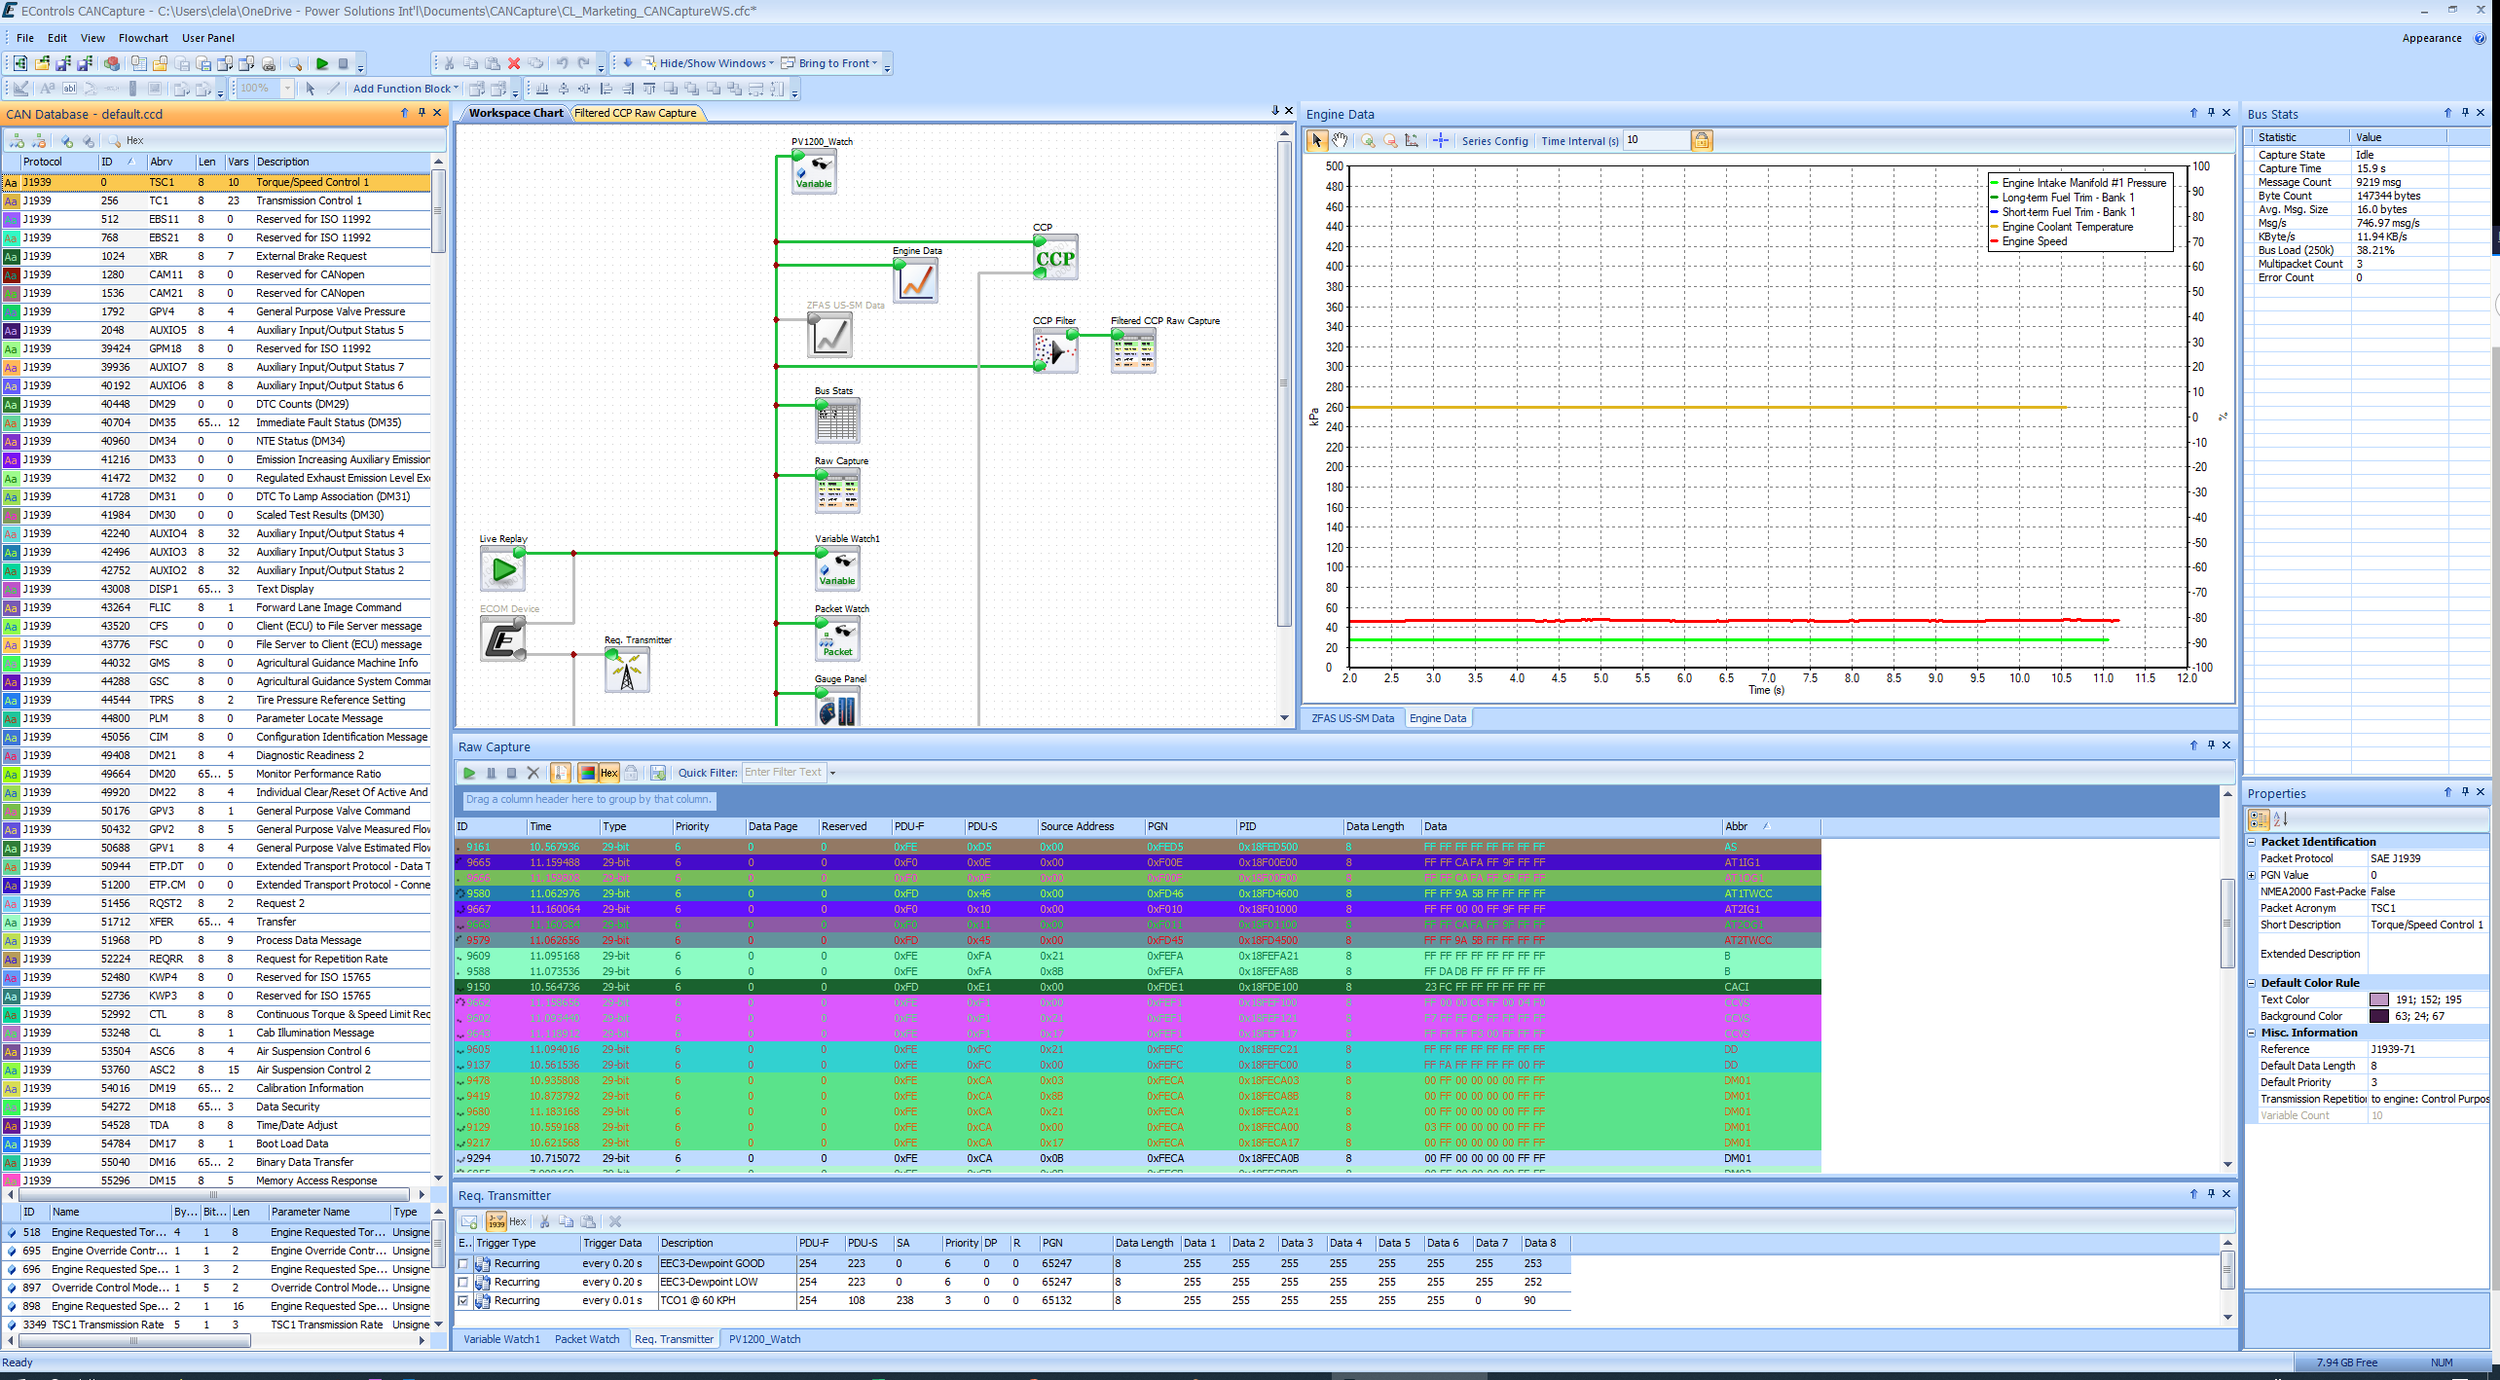Collapse Packet Identification section
Viewport: 2500px width, 1380px height.
coord(2252,843)
